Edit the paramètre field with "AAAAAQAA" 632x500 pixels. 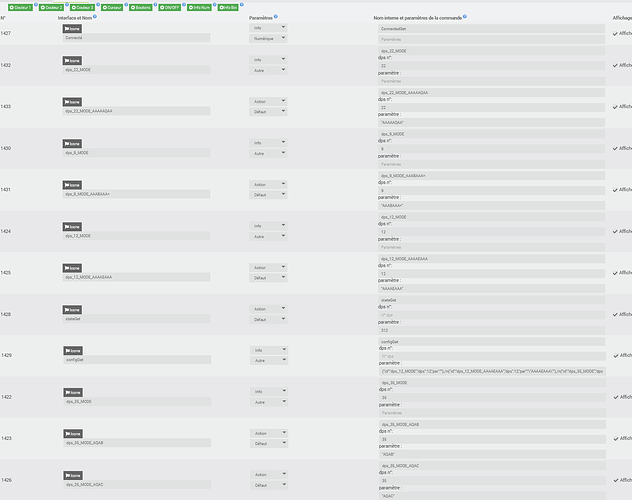point(491,122)
